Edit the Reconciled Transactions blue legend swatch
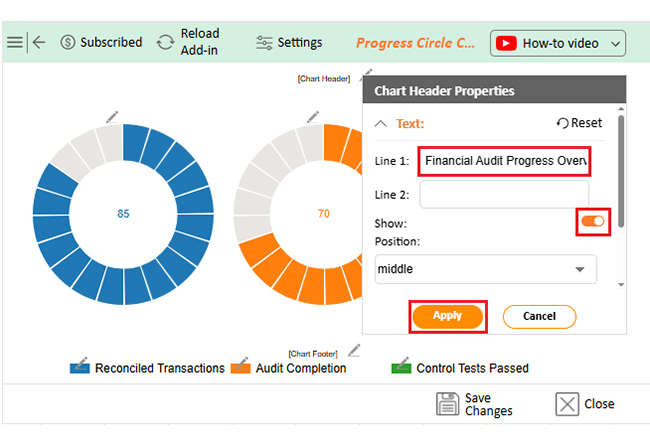 (80, 366)
